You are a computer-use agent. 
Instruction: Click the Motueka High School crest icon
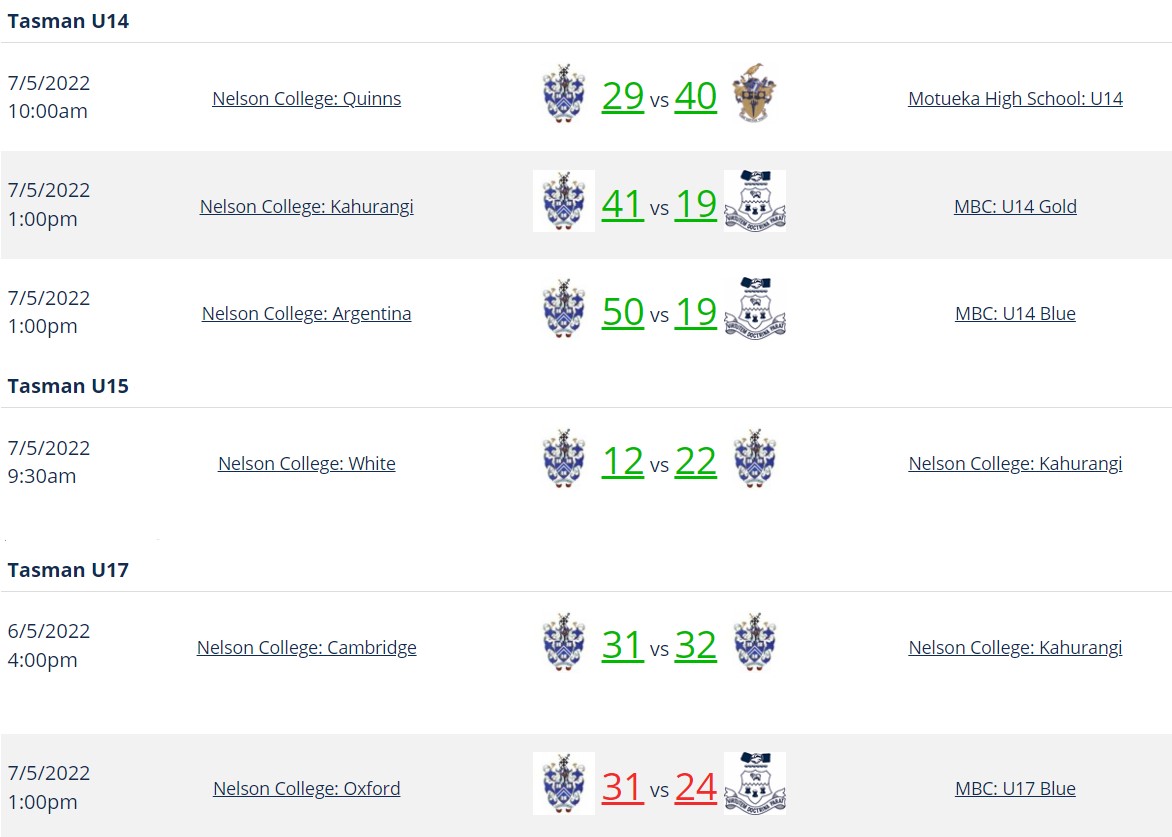(754, 93)
